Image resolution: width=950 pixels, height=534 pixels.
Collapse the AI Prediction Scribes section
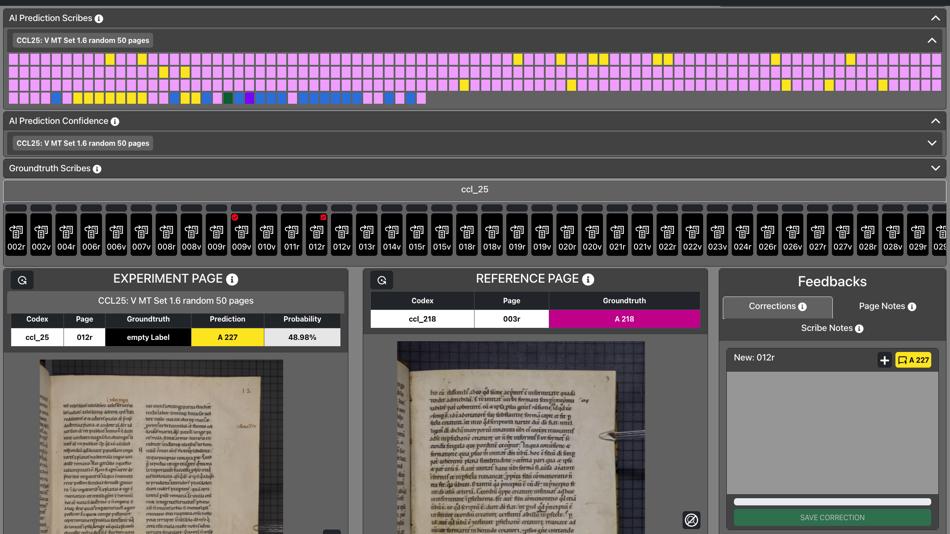pos(935,18)
